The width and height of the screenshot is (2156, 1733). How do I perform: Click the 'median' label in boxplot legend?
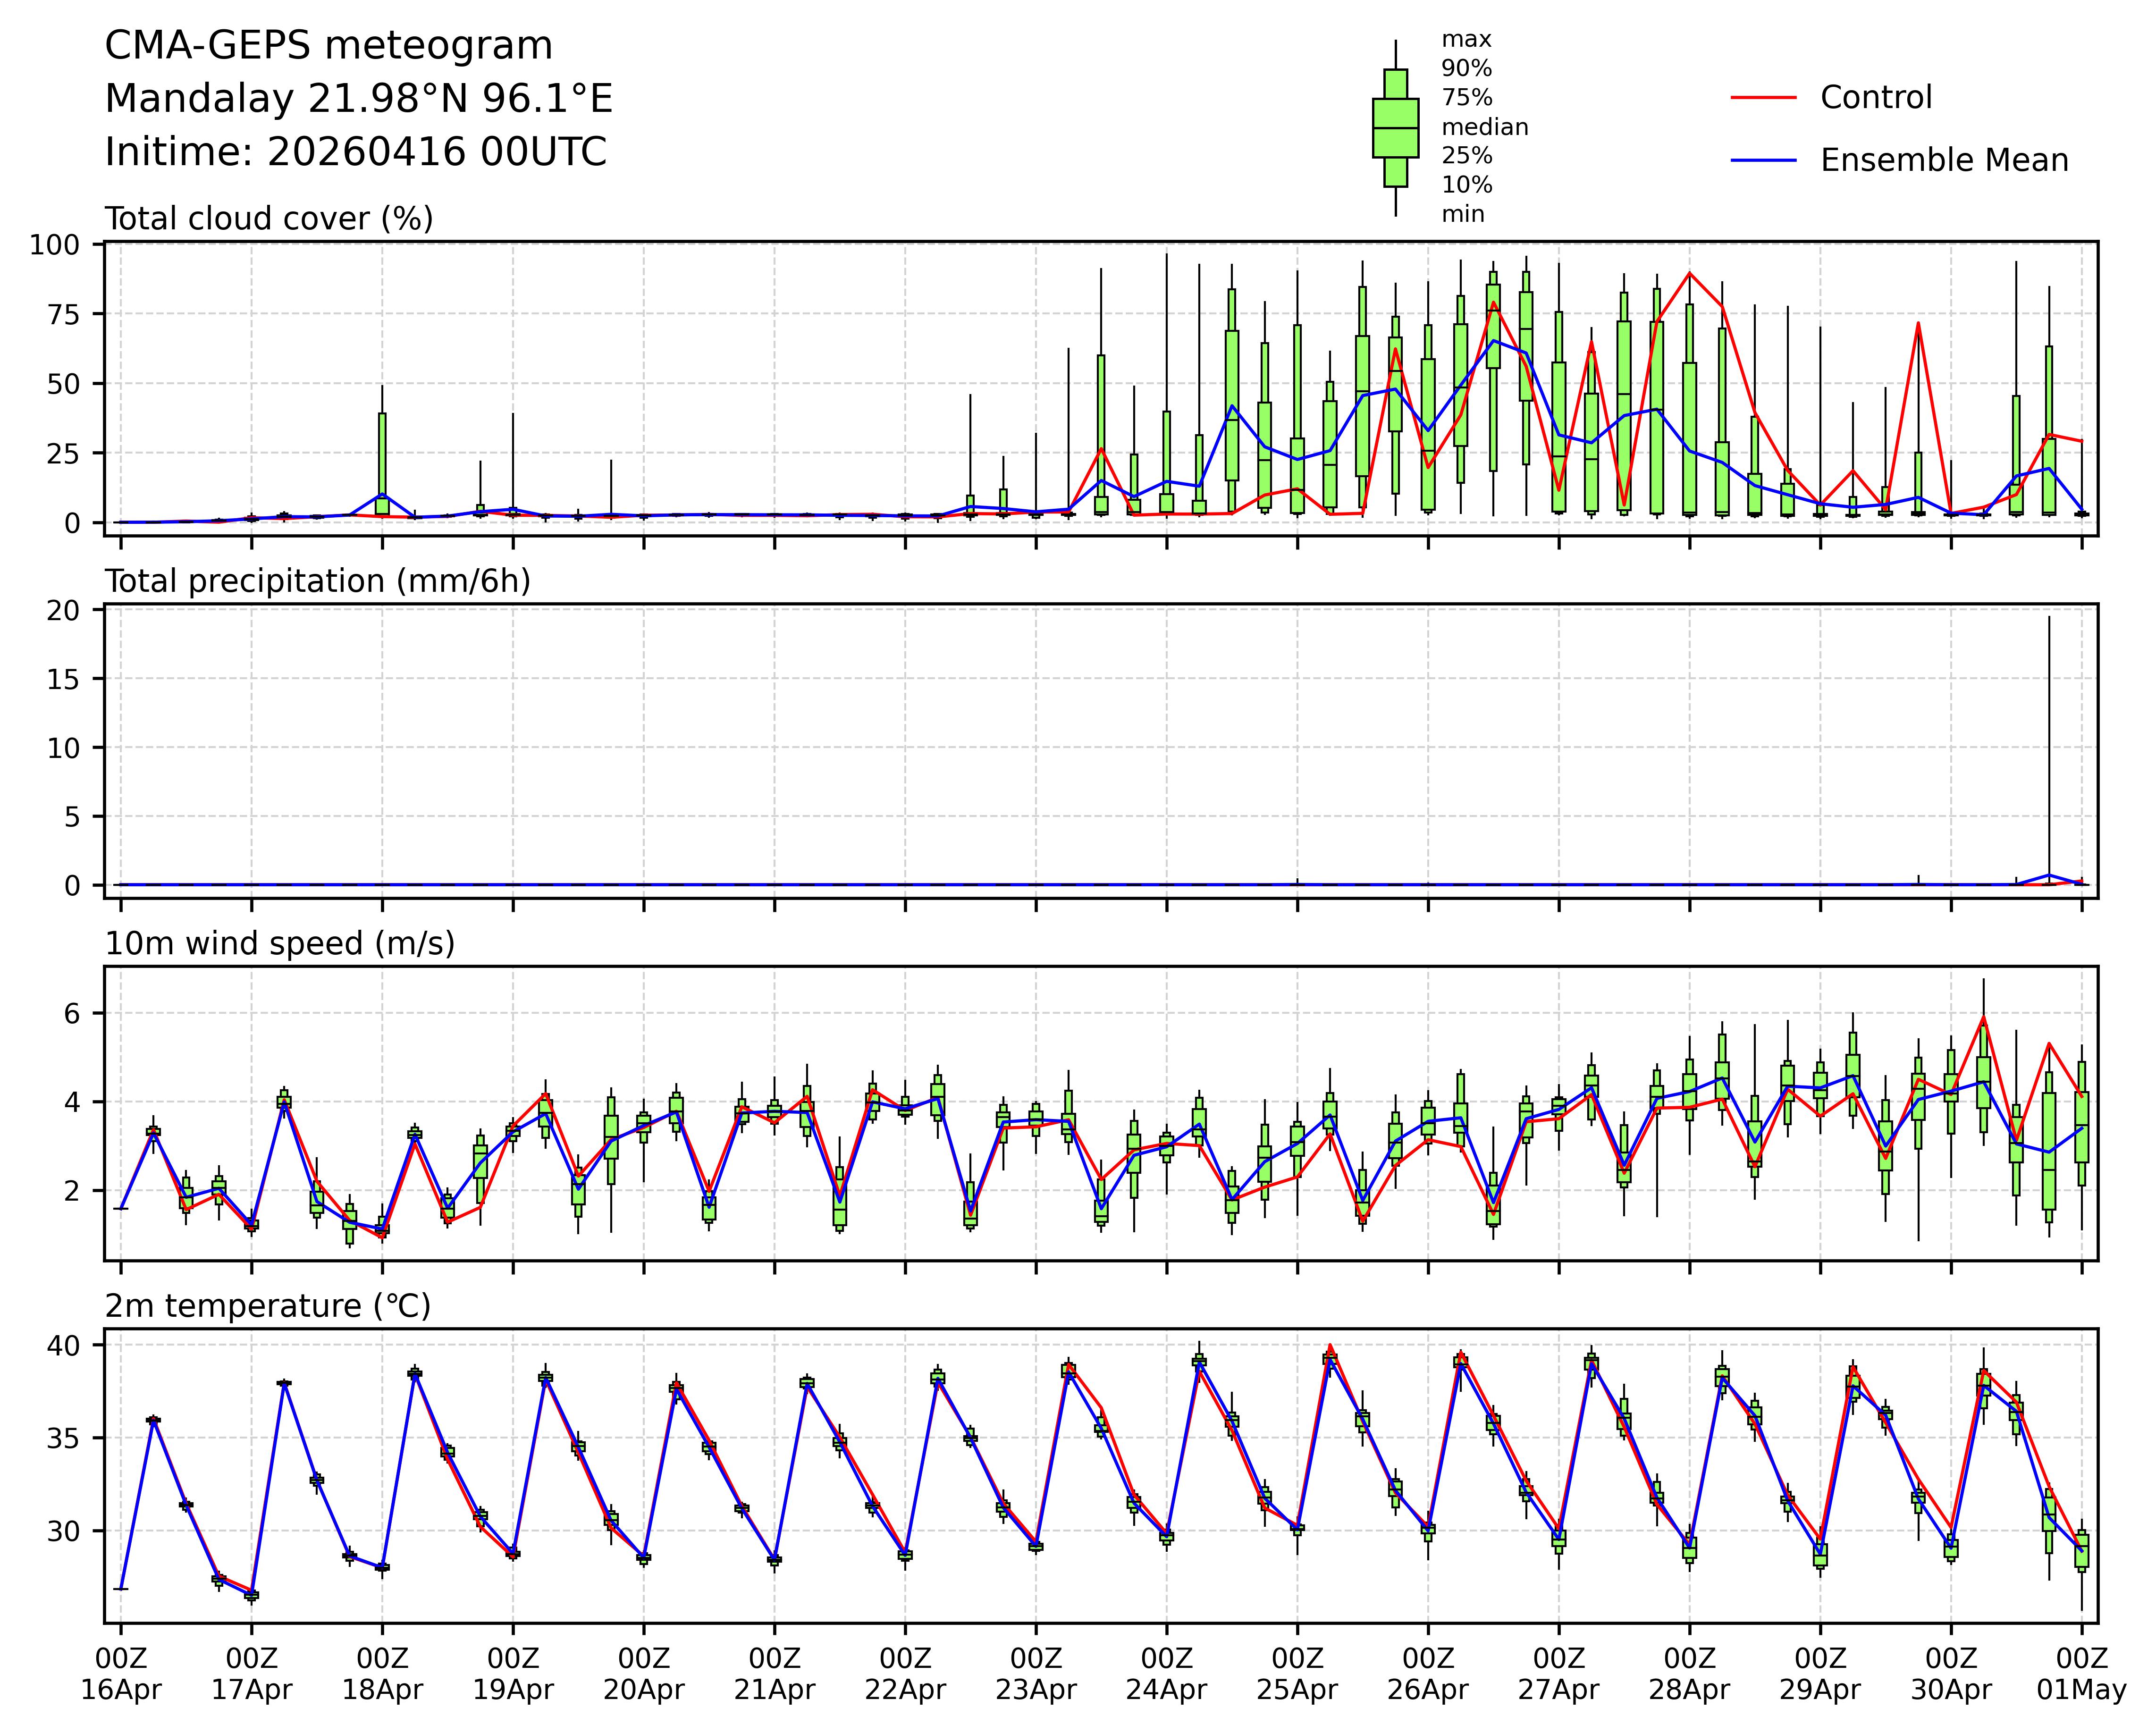pyautogui.click(x=1484, y=127)
